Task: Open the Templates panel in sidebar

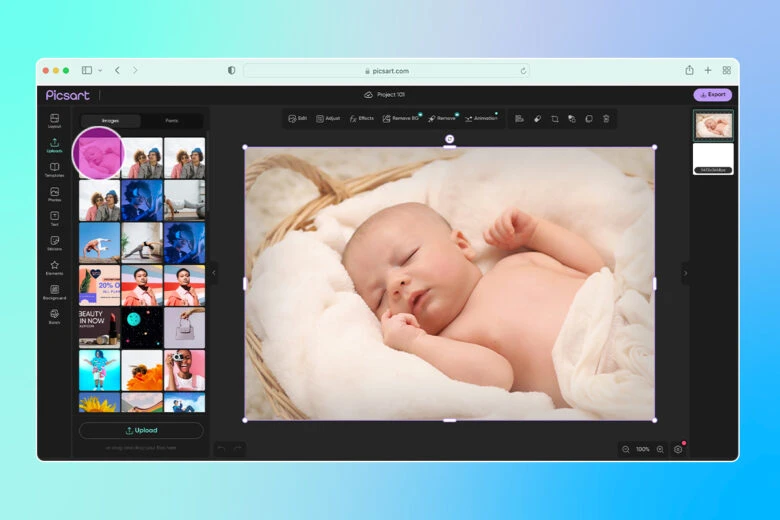Action: 54,170
